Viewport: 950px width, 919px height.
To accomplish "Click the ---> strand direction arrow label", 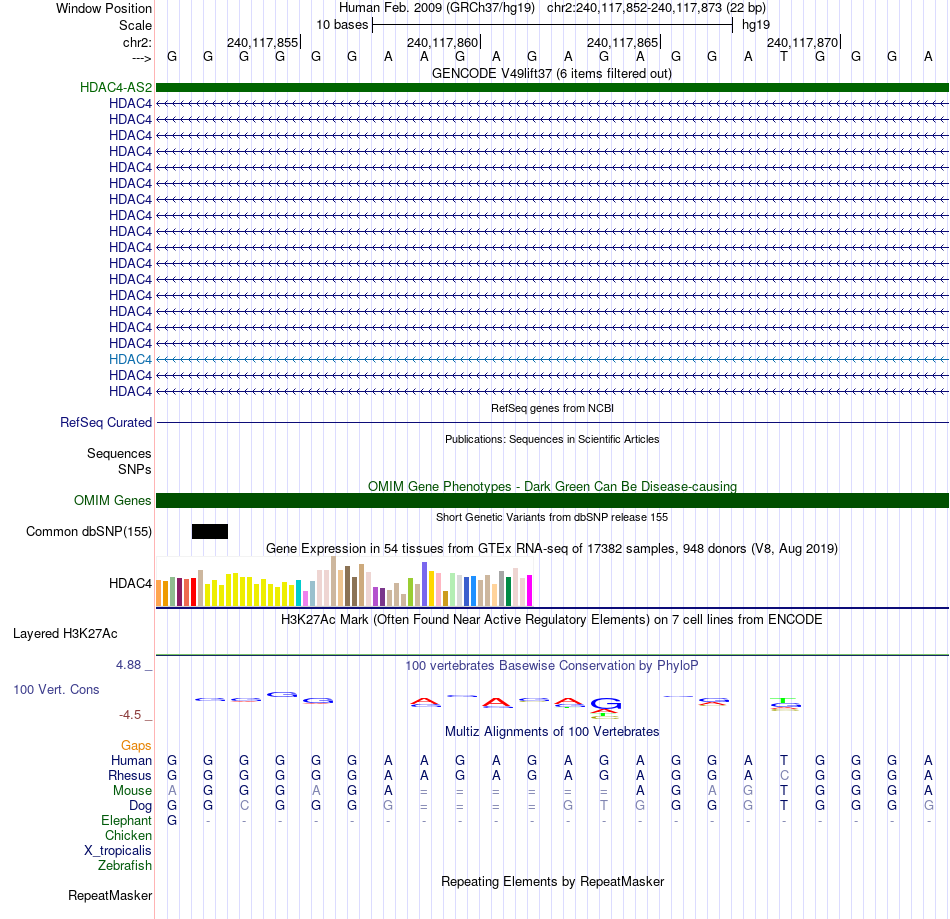I will pyautogui.click(x=142, y=58).
